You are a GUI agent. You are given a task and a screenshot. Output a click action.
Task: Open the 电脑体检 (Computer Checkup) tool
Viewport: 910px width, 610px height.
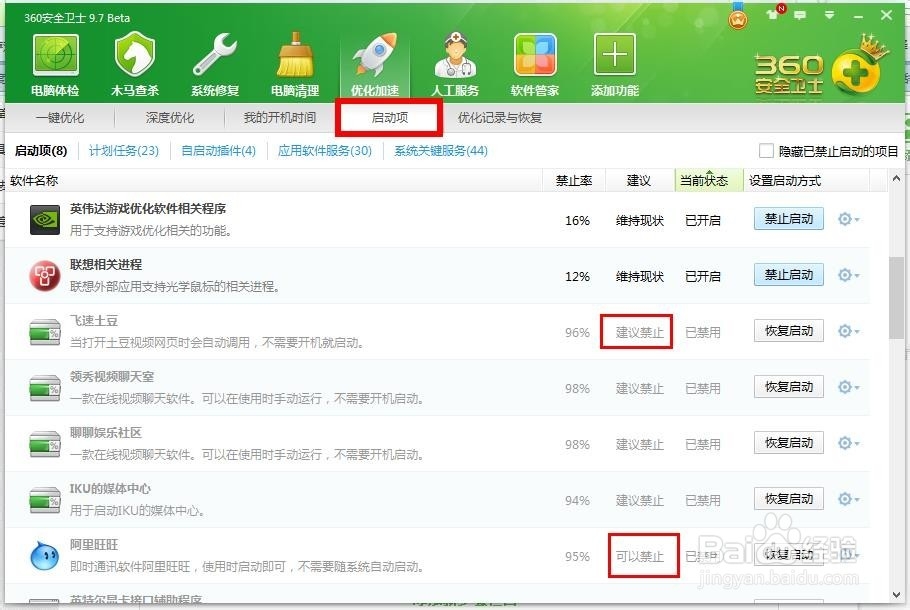[55, 60]
